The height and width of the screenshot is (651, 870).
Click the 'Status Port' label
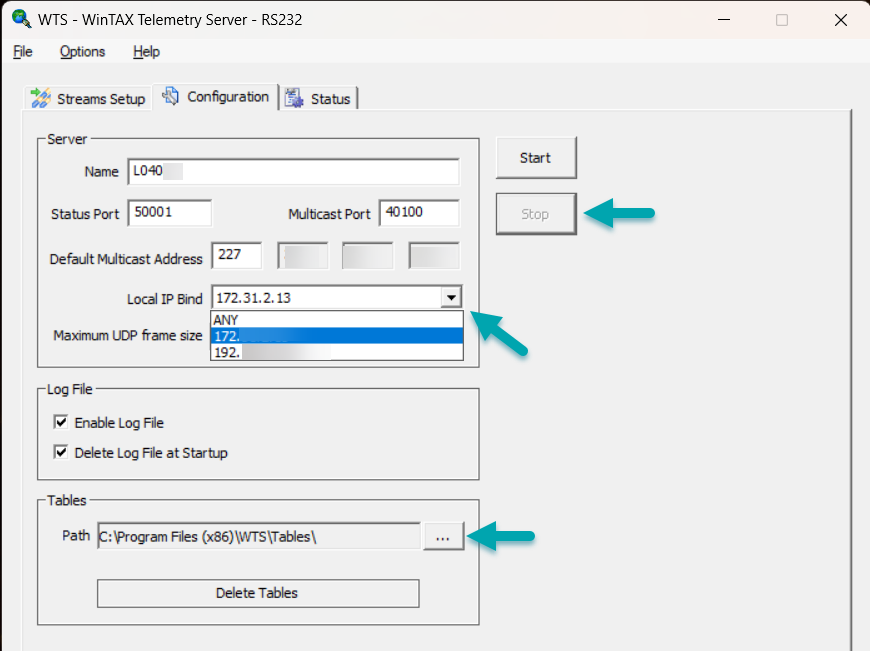(85, 214)
